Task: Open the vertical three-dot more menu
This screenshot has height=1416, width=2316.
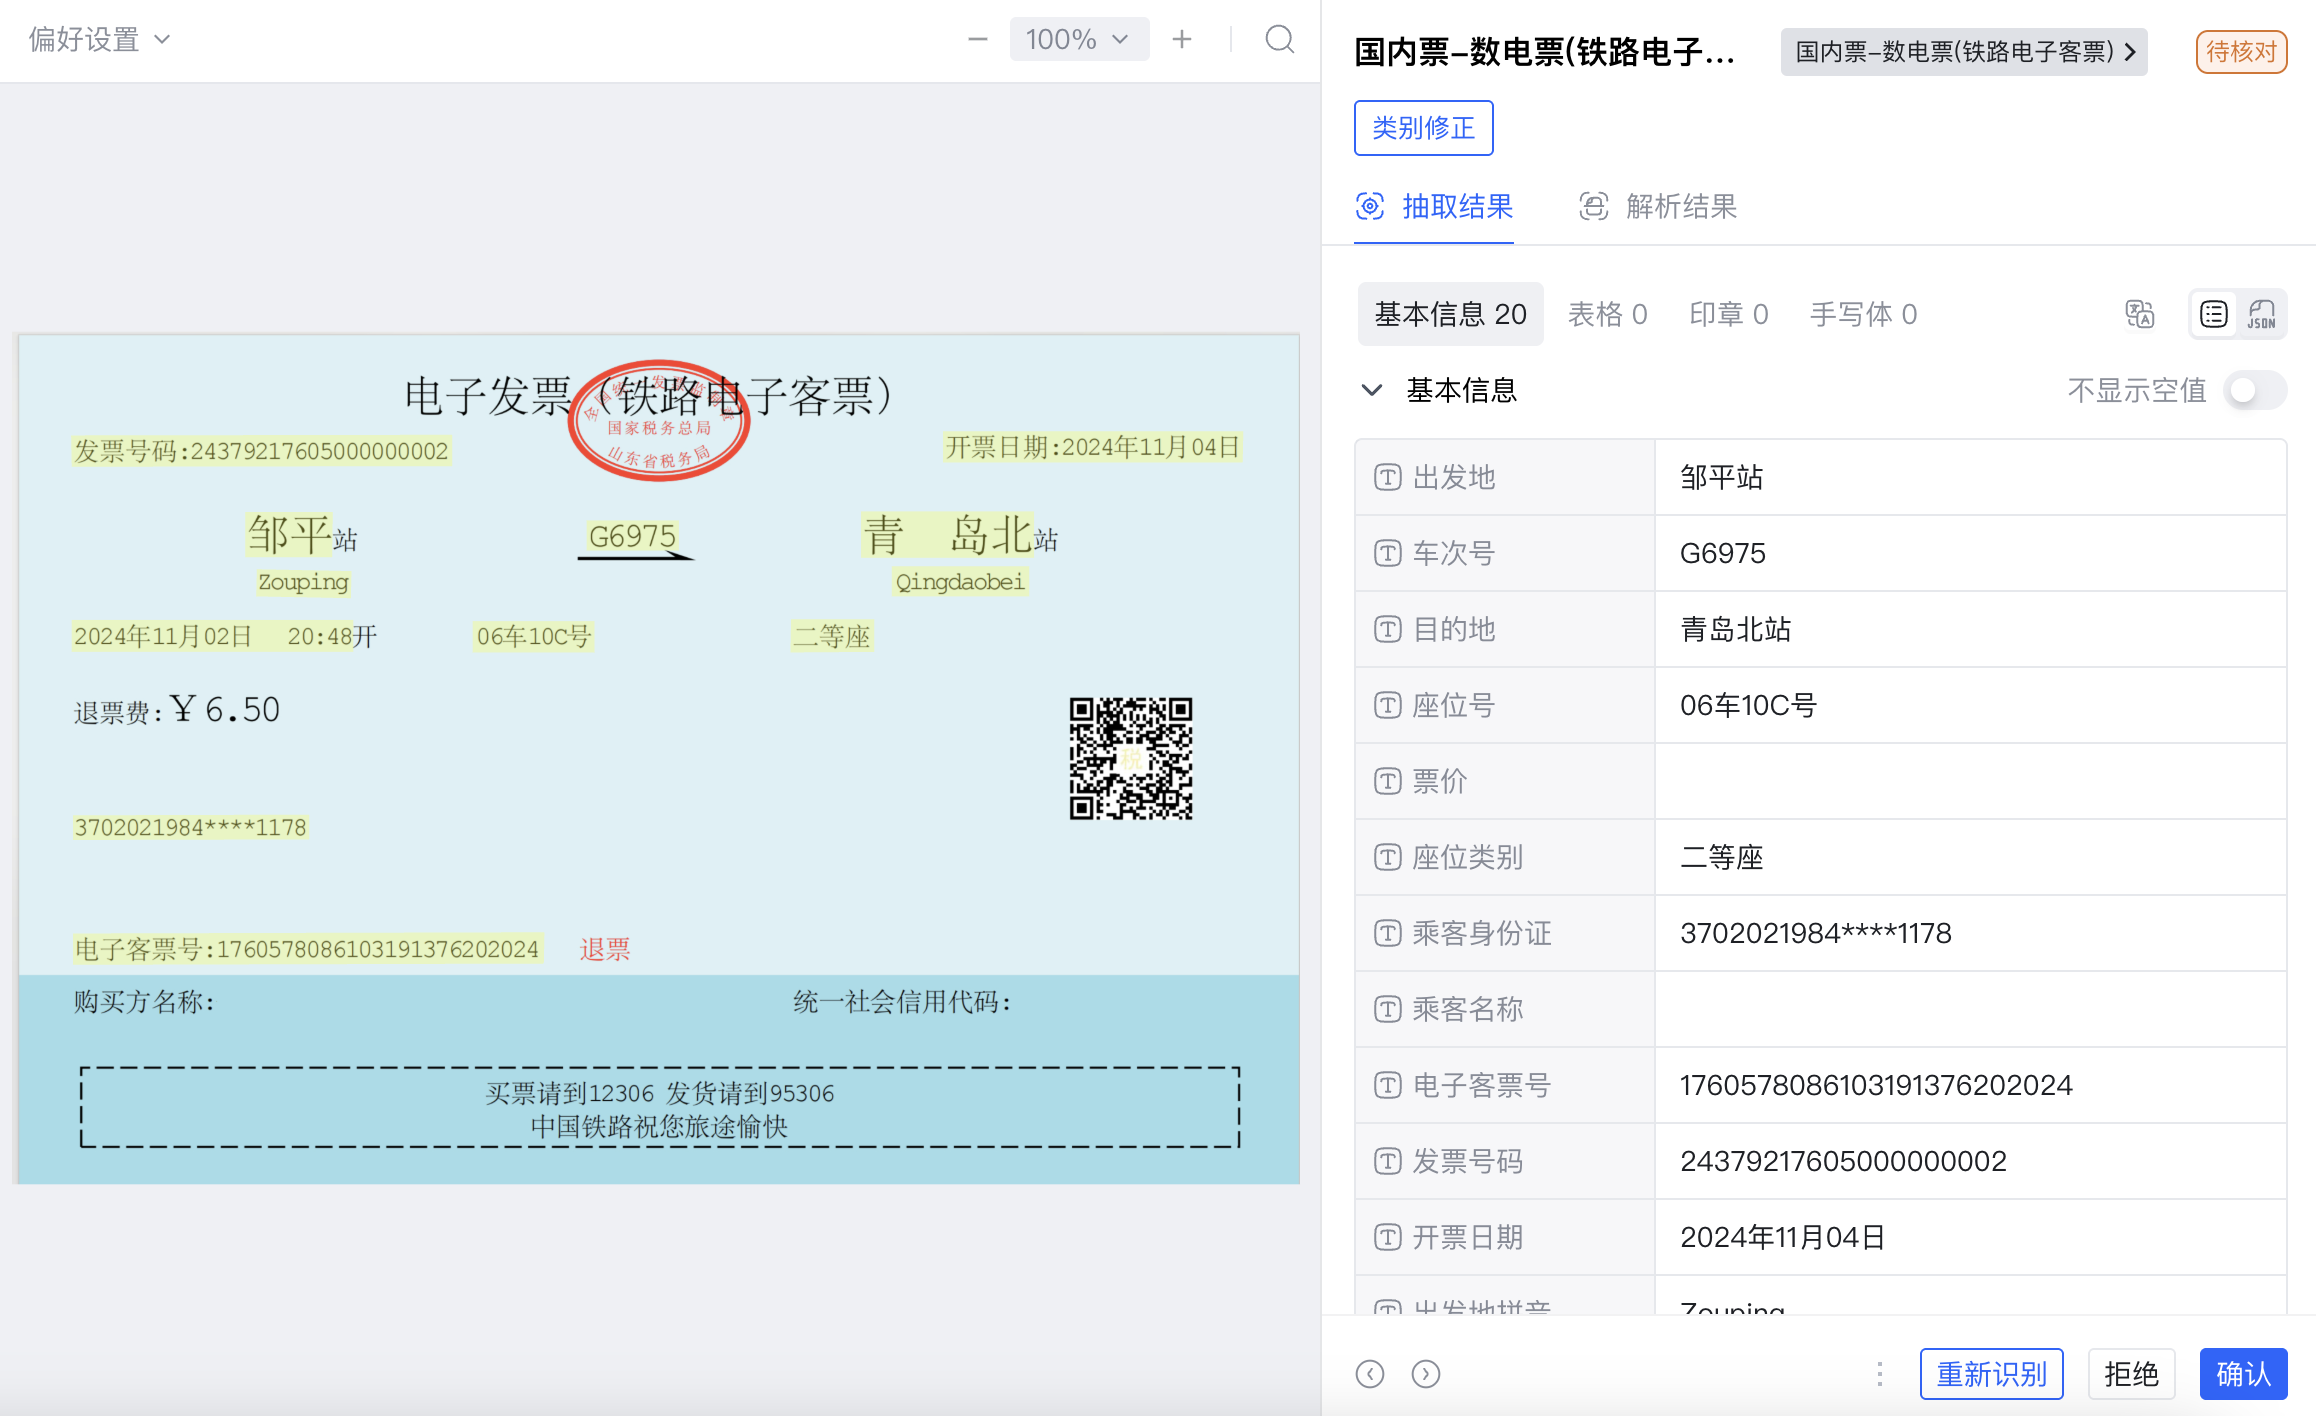Action: click(x=1880, y=1374)
